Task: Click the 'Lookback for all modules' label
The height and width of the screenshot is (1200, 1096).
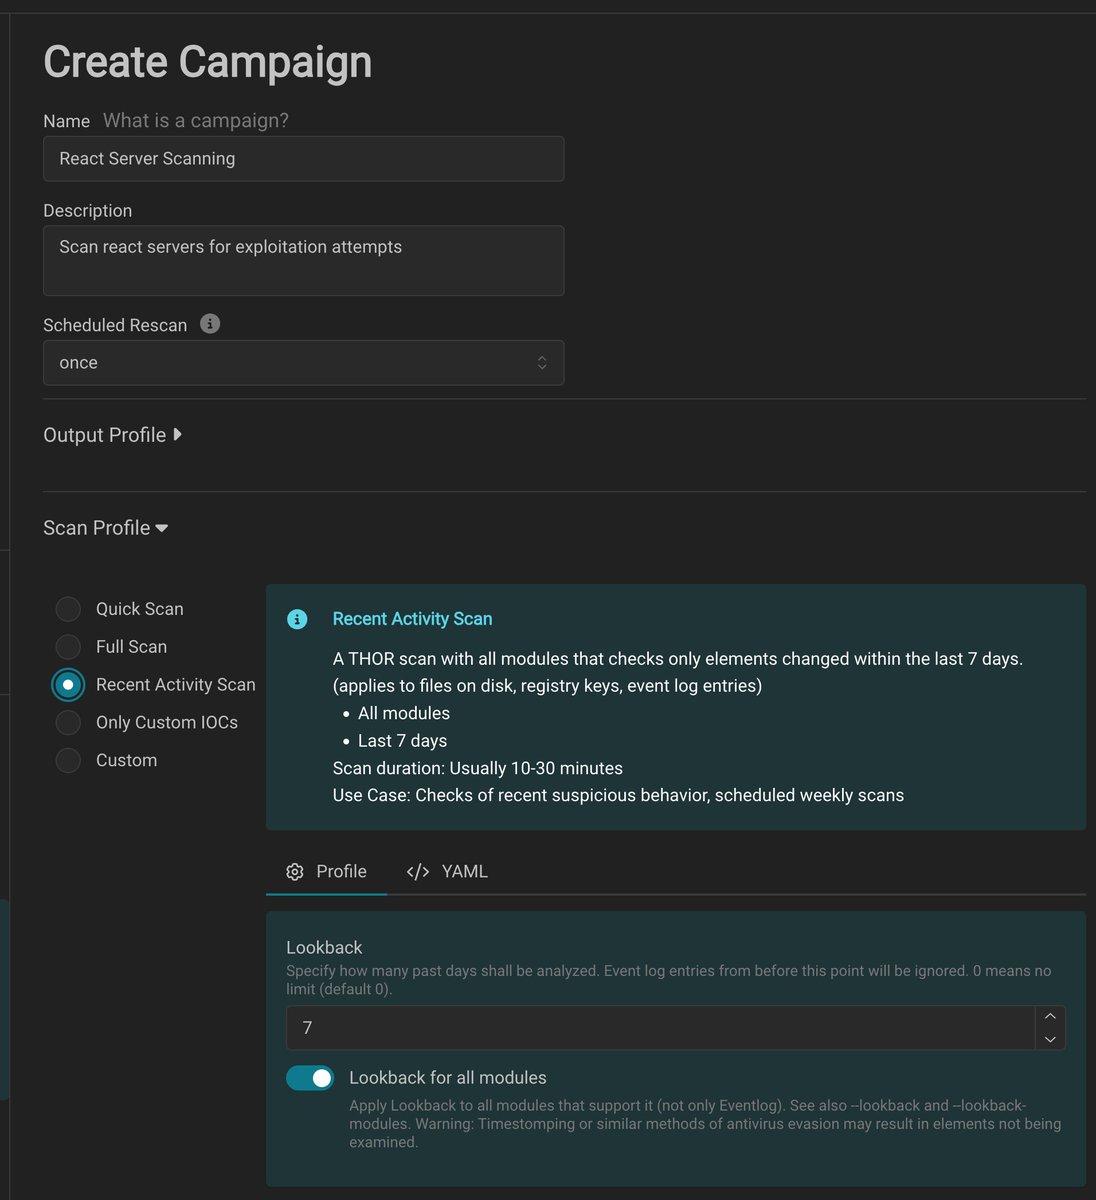Action: click(x=448, y=1078)
